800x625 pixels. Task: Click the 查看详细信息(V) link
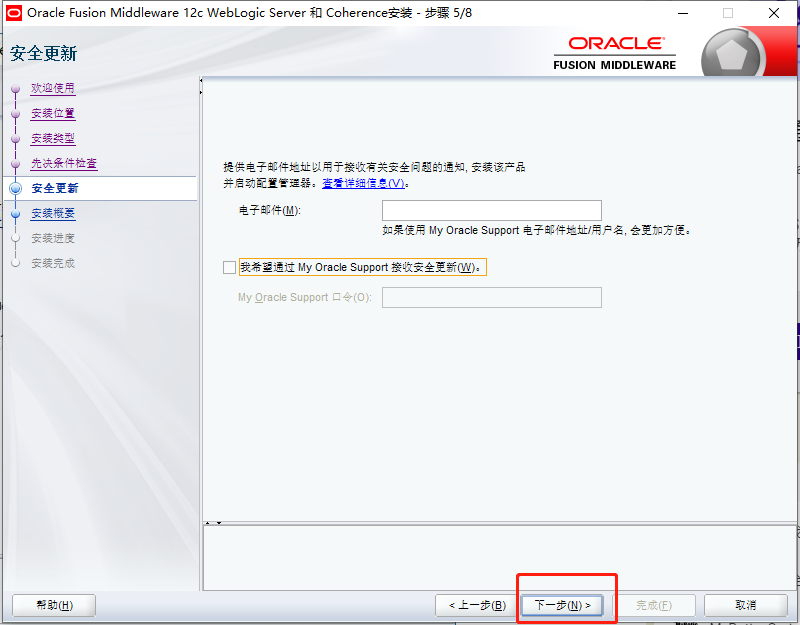coord(364,183)
